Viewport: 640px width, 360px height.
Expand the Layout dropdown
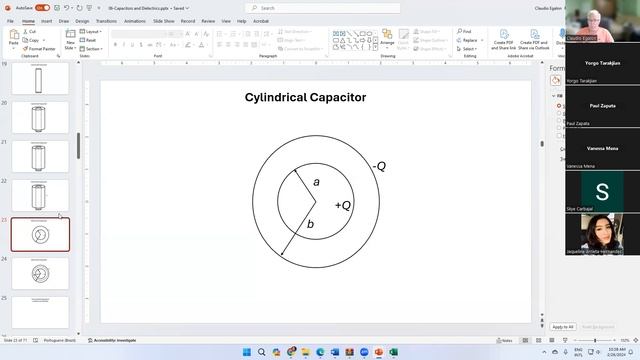[91, 31]
